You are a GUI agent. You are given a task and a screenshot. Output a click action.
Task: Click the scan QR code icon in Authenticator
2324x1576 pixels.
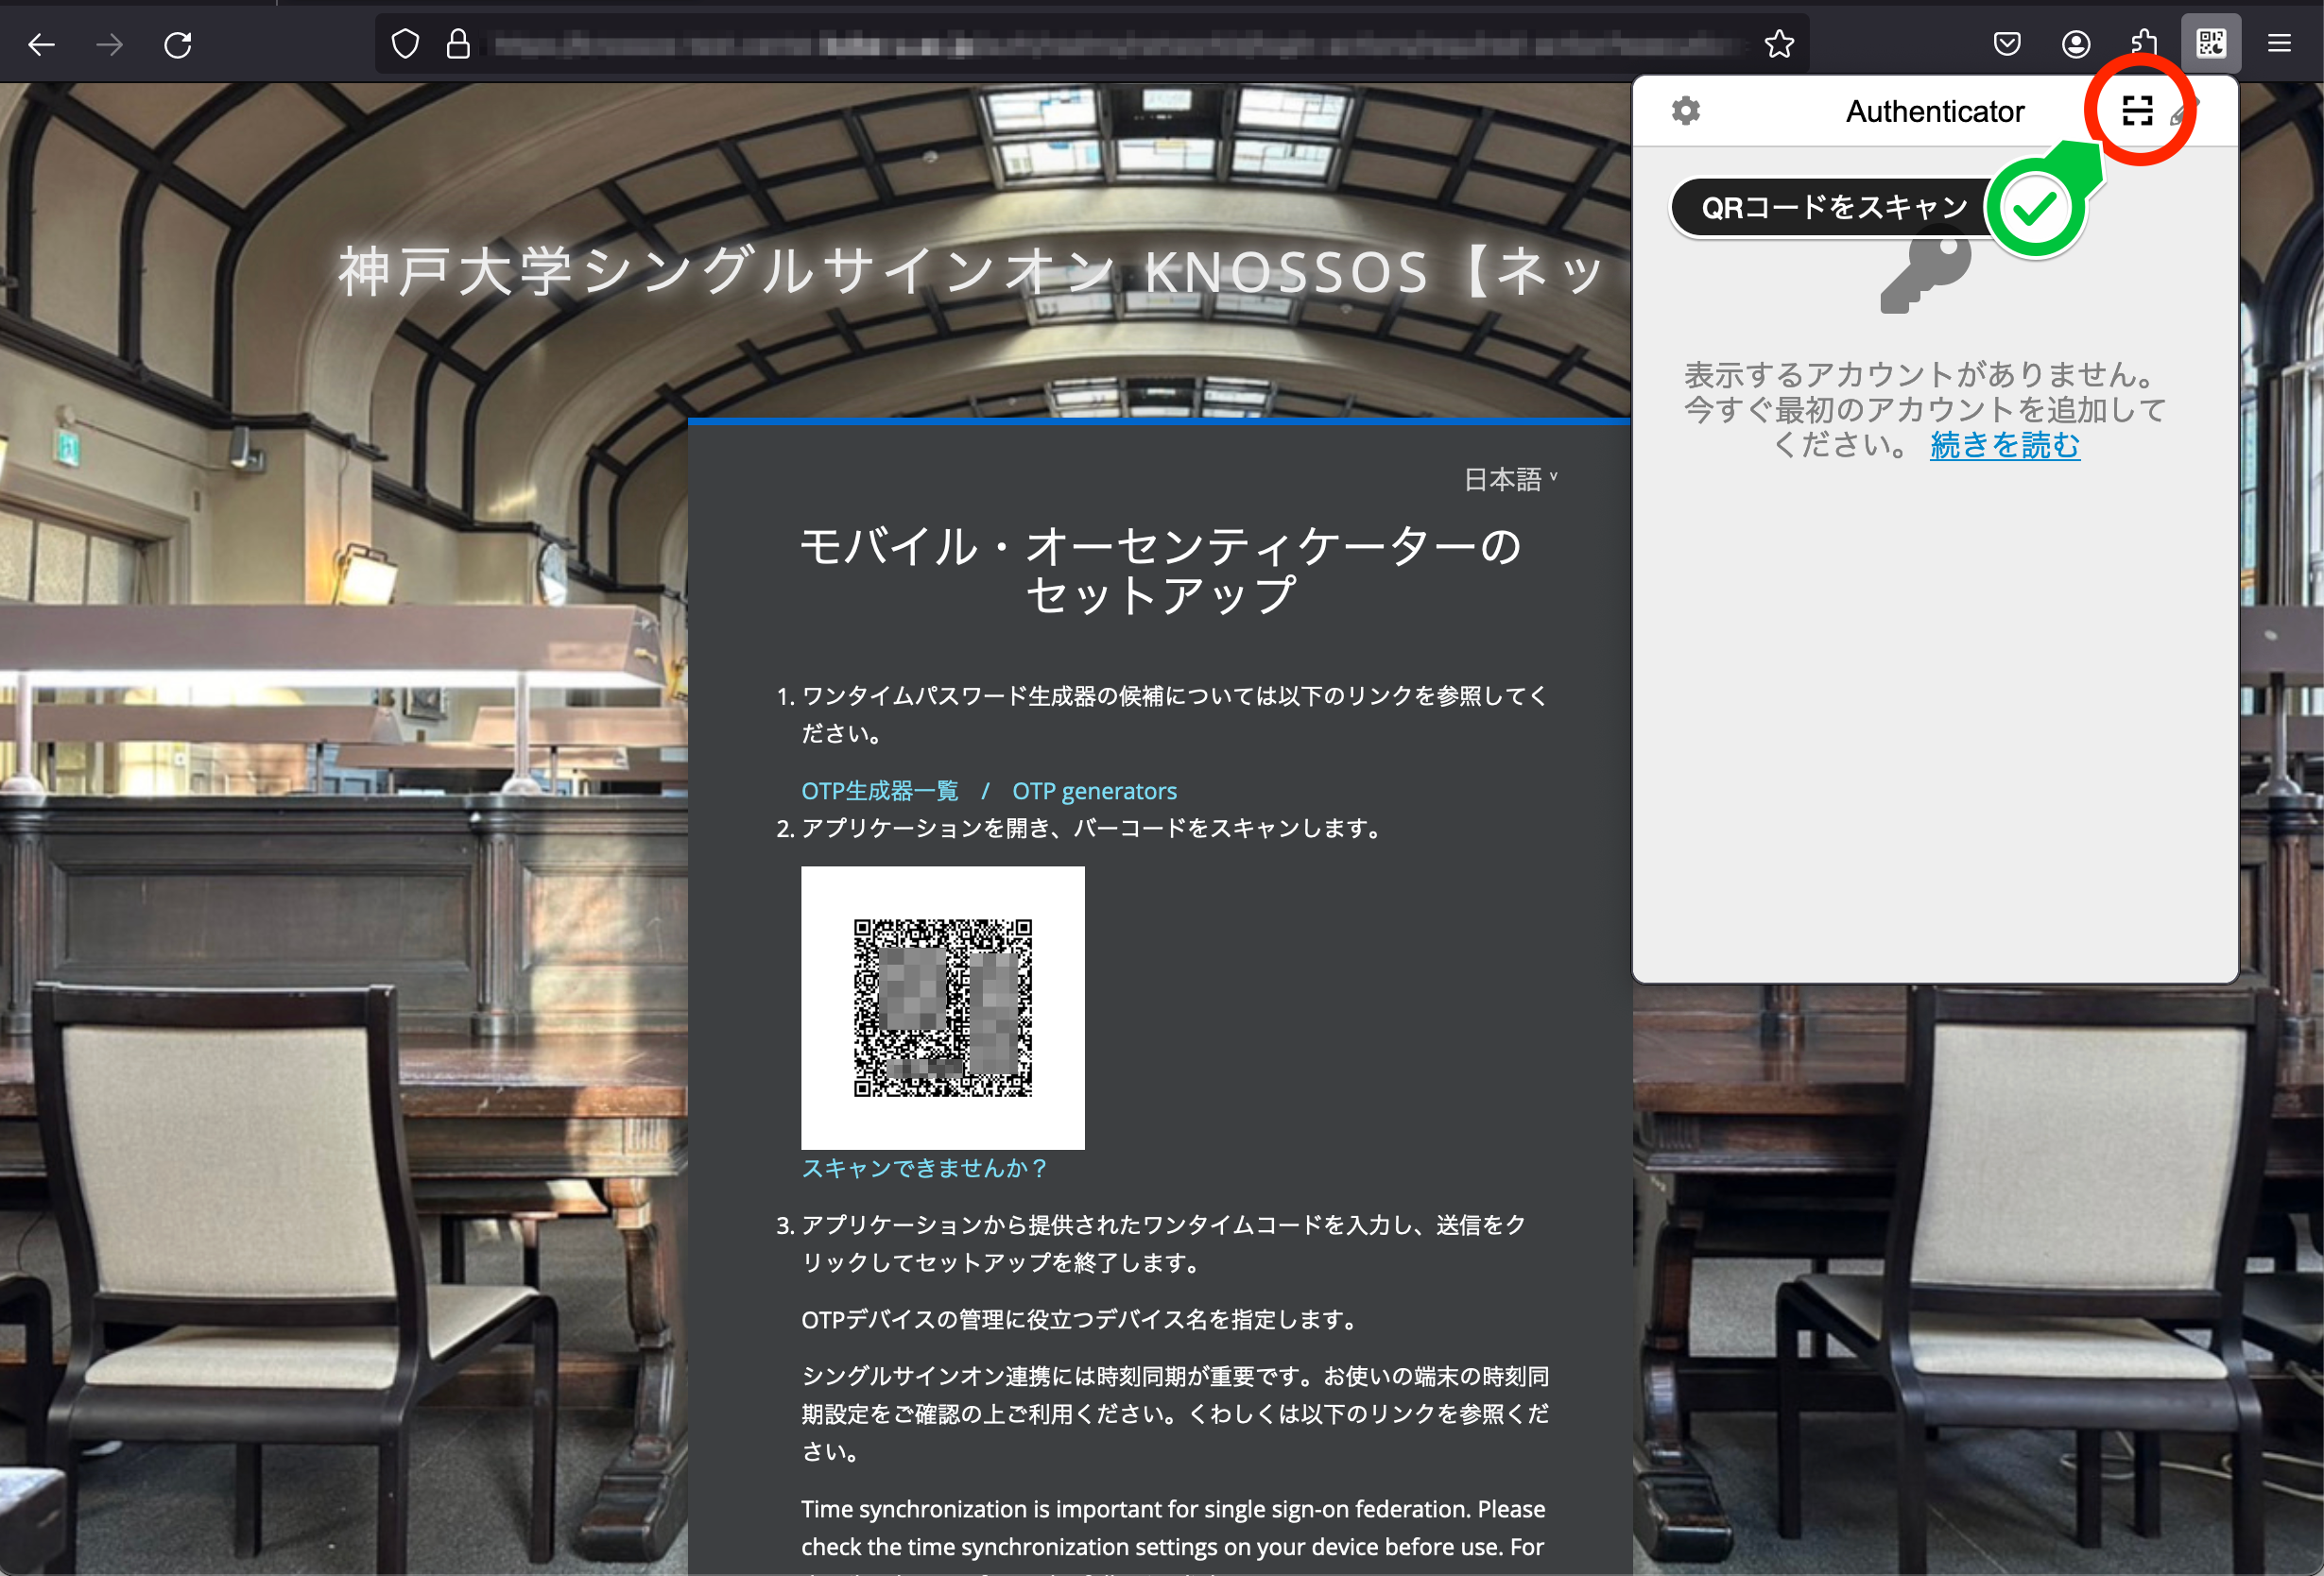(x=2137, y=111)
